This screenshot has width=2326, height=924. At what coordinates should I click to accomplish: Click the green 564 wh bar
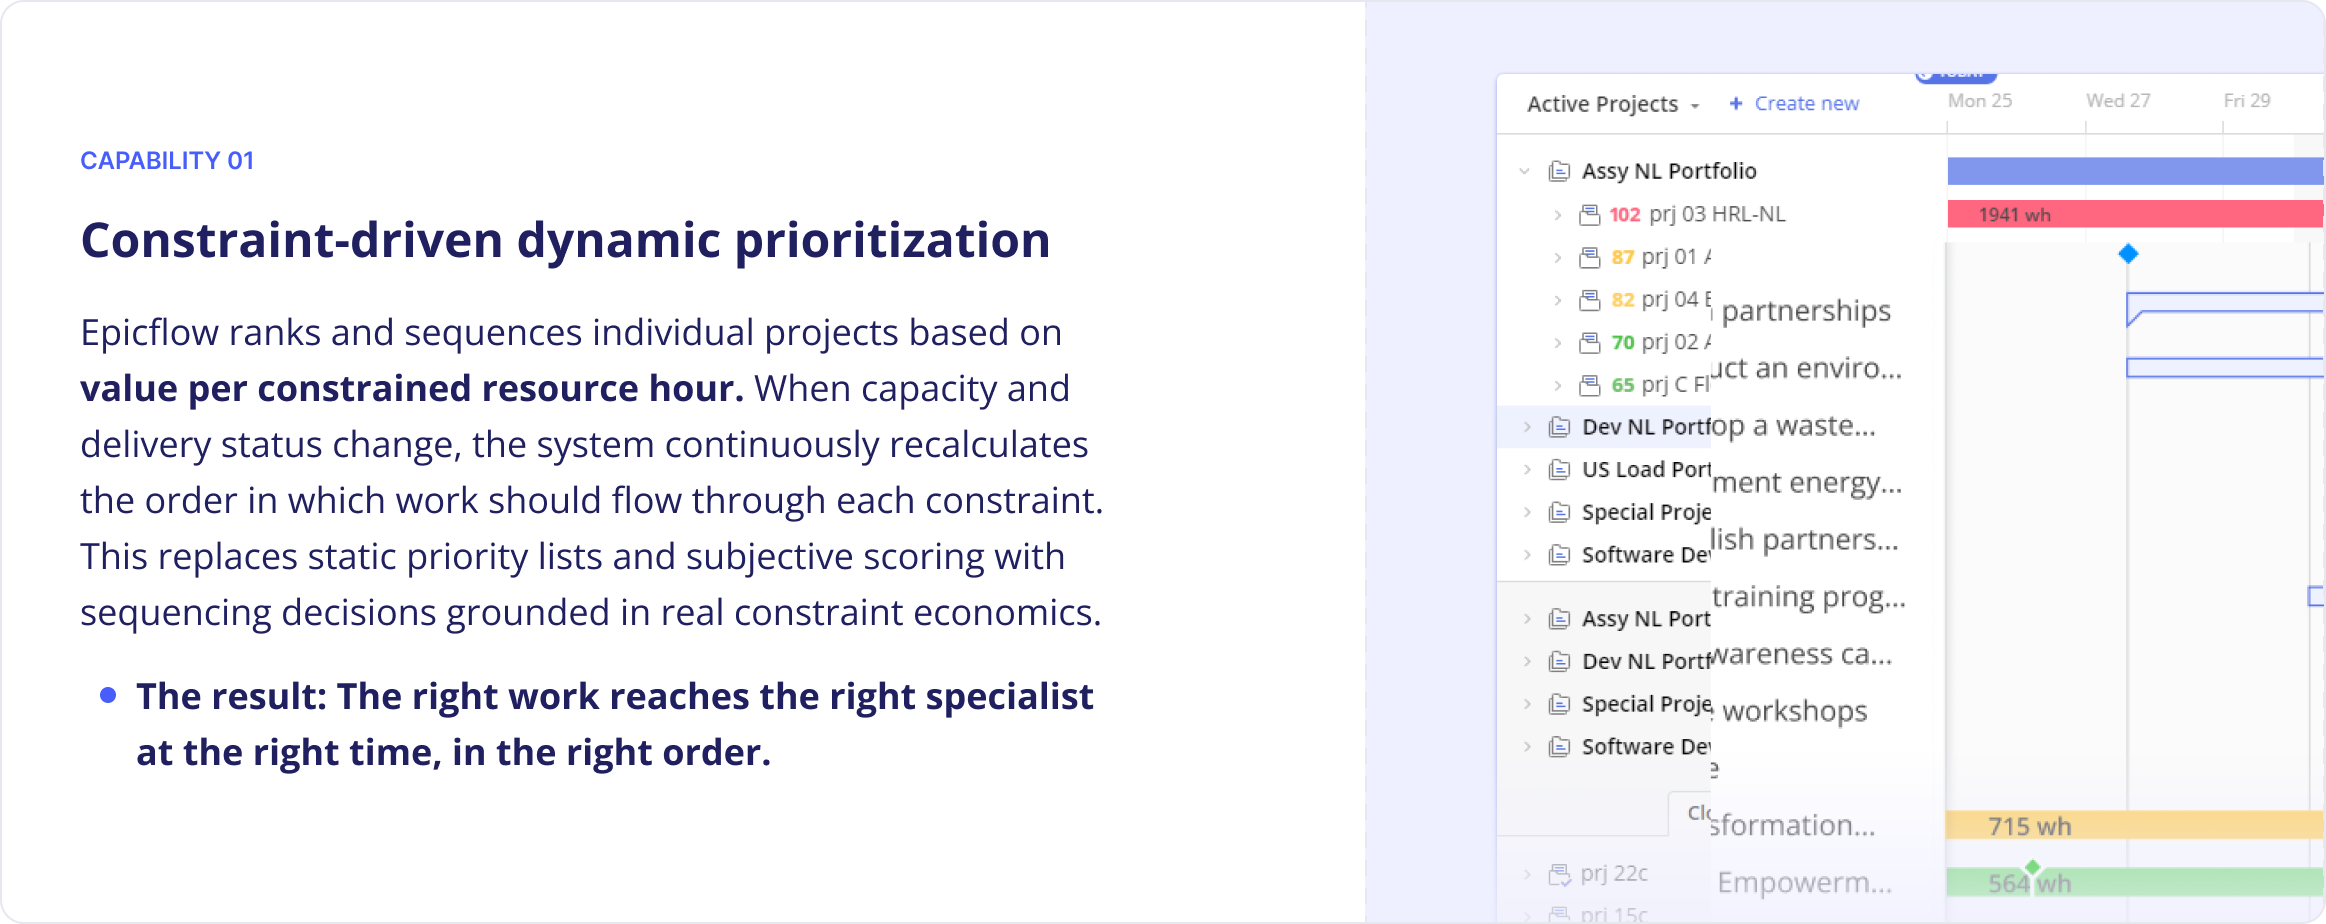[2134, 882]
